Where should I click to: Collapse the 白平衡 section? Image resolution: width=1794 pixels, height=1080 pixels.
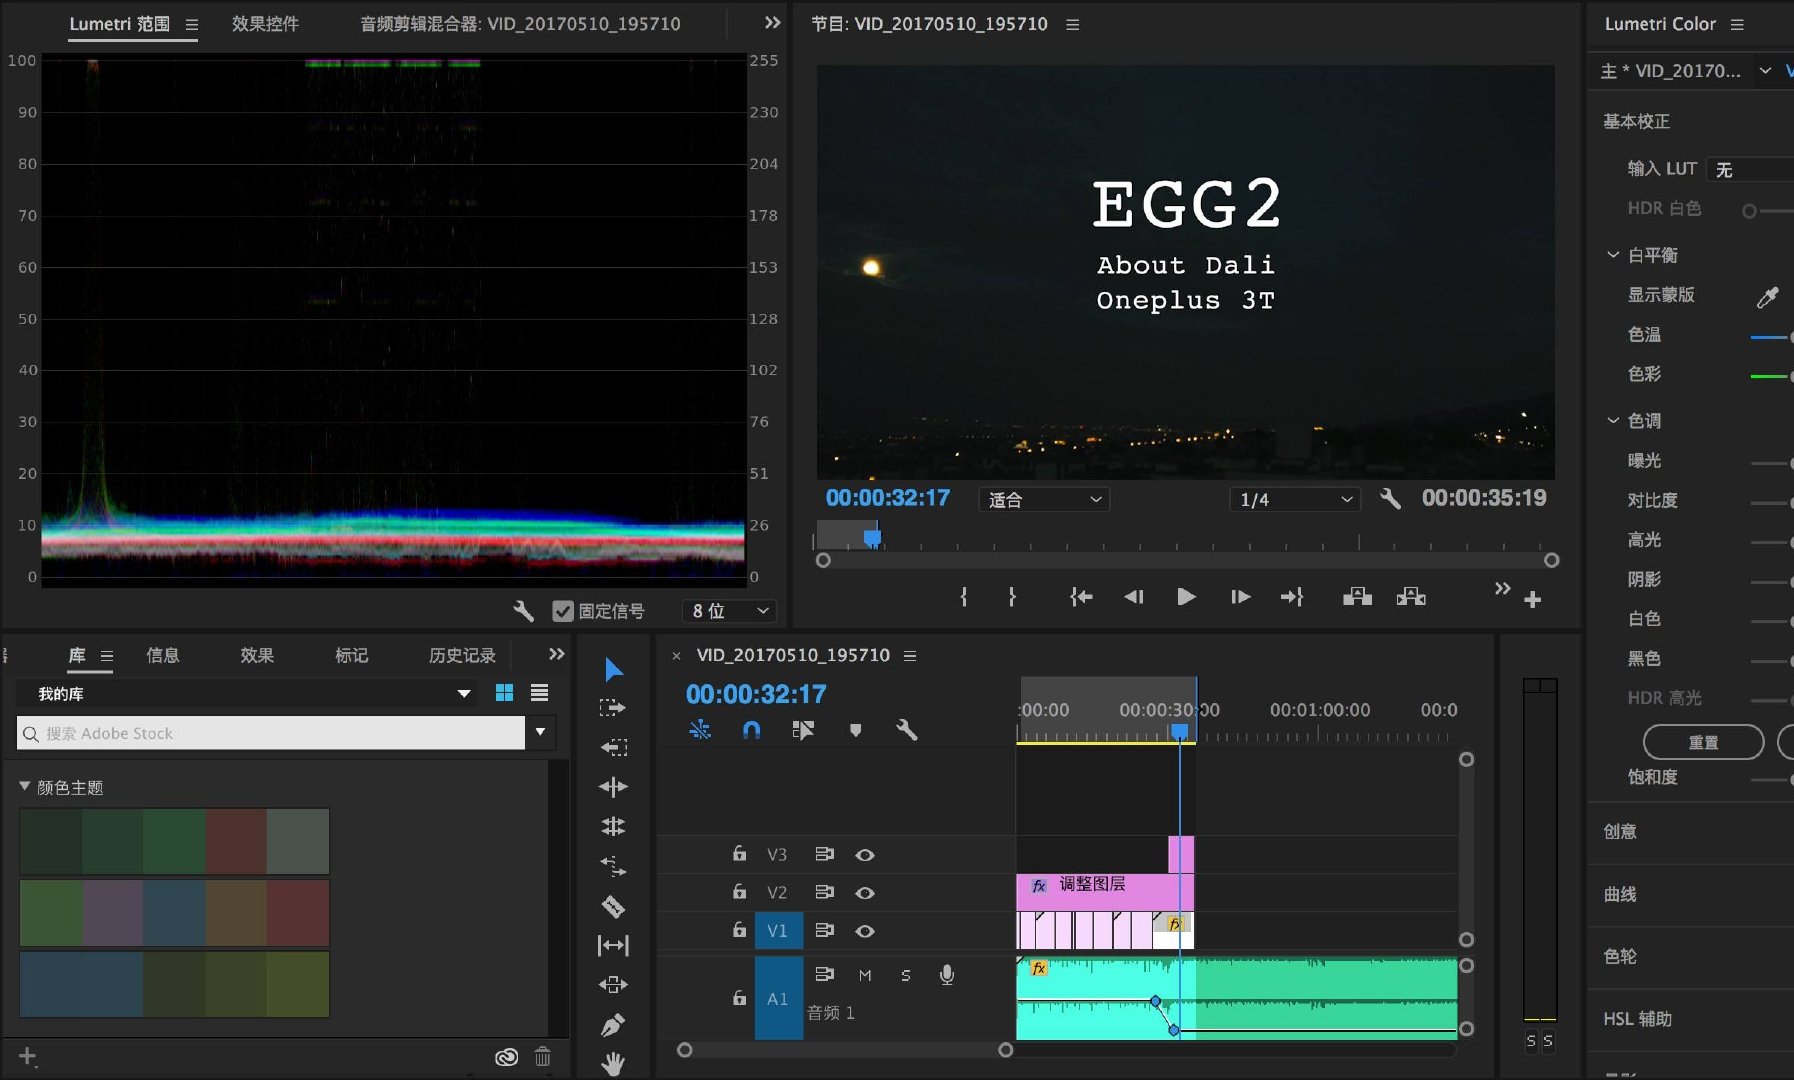point(1612,255)
